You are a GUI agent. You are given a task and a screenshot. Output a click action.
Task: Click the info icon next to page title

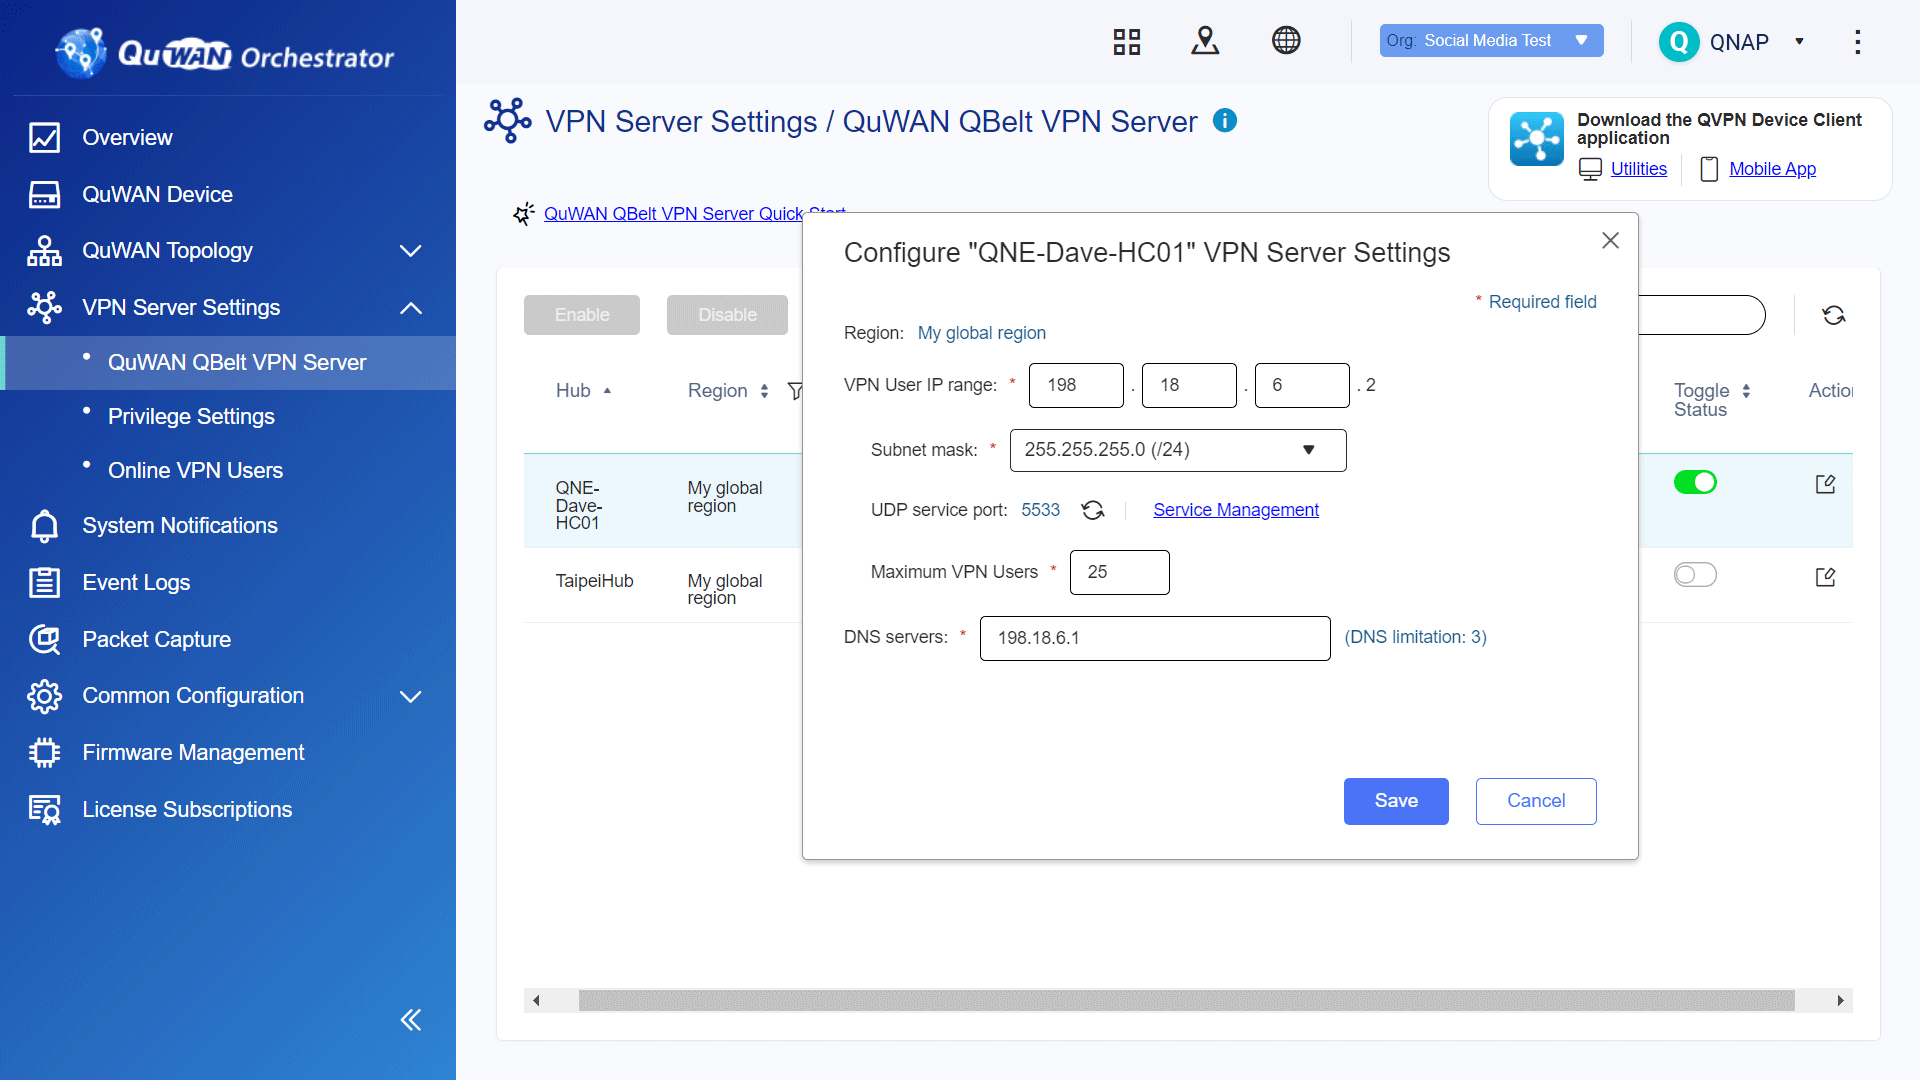(1225, 121)
